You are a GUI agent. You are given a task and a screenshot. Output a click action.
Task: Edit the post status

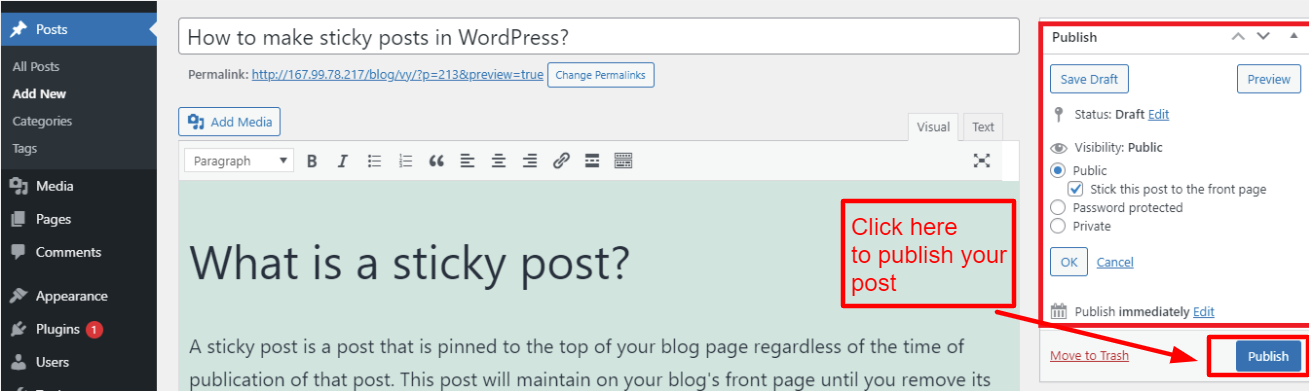(1158, 115)
